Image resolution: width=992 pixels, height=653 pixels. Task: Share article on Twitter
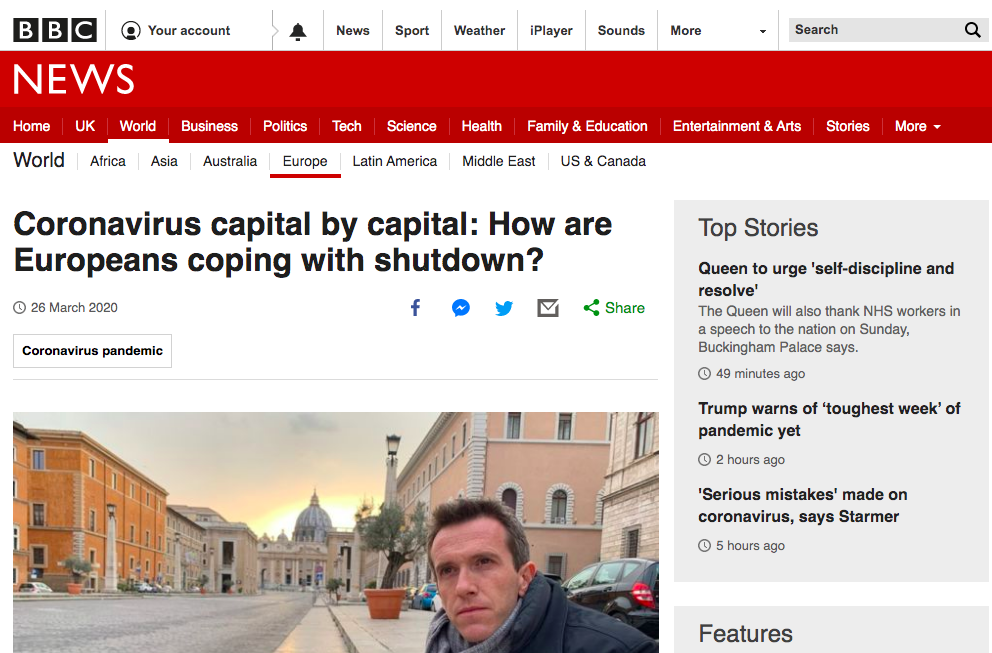504,308
